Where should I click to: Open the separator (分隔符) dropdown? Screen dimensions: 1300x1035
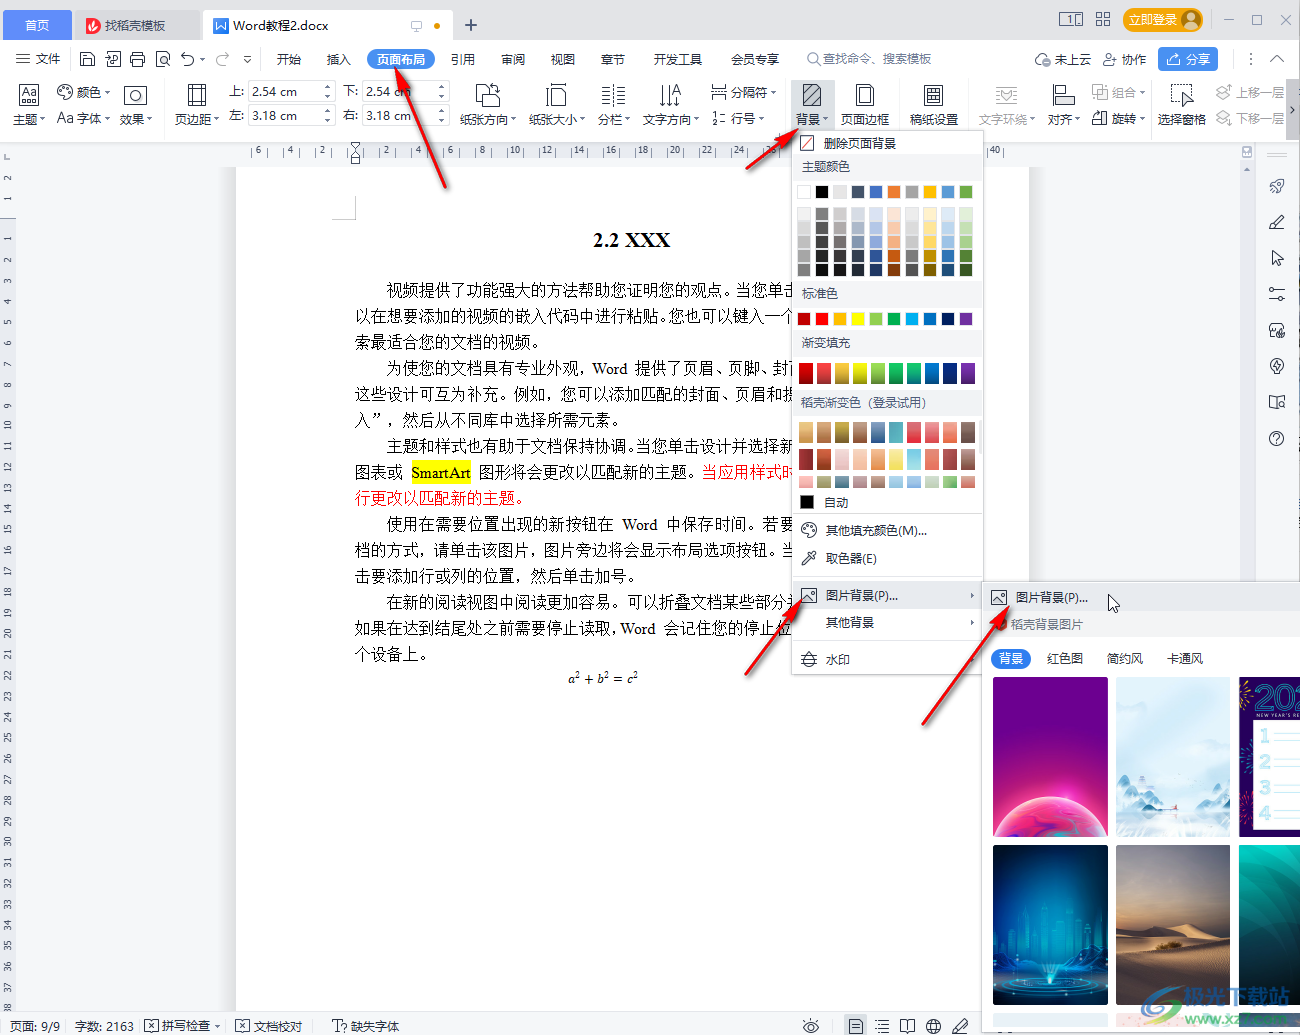pos(743,92)
